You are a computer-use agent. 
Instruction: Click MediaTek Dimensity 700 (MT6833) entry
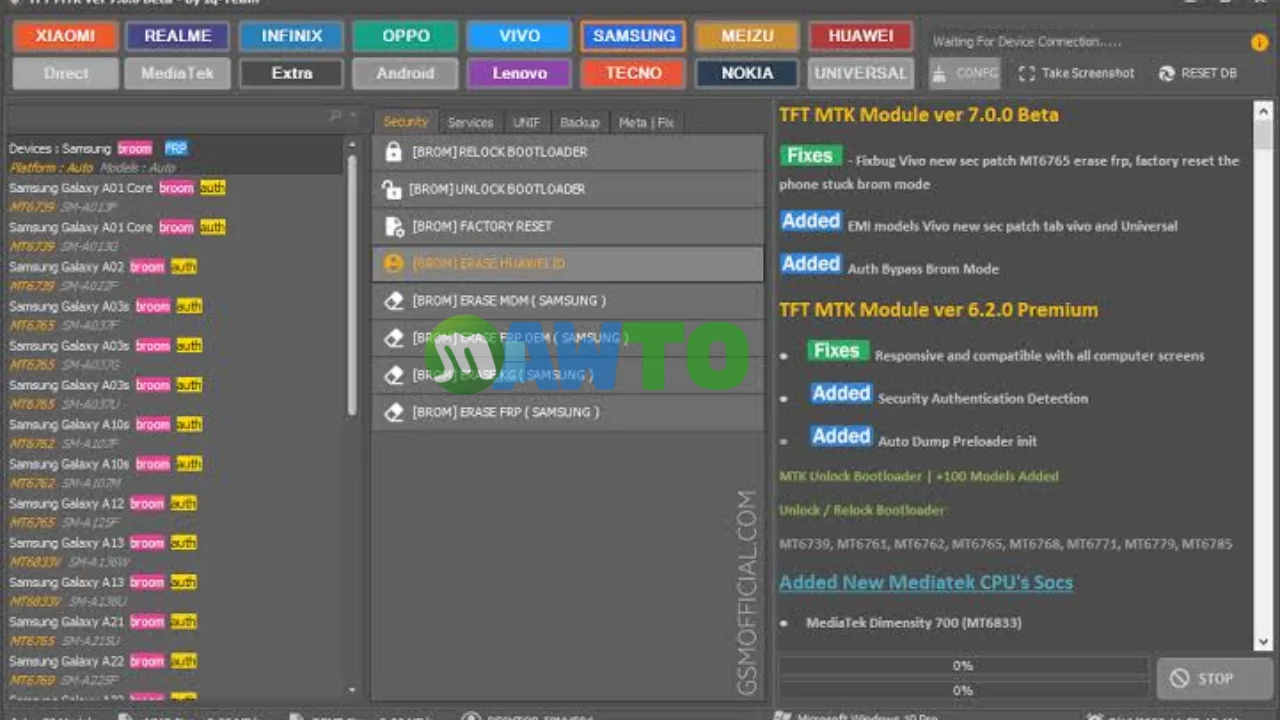913,623
